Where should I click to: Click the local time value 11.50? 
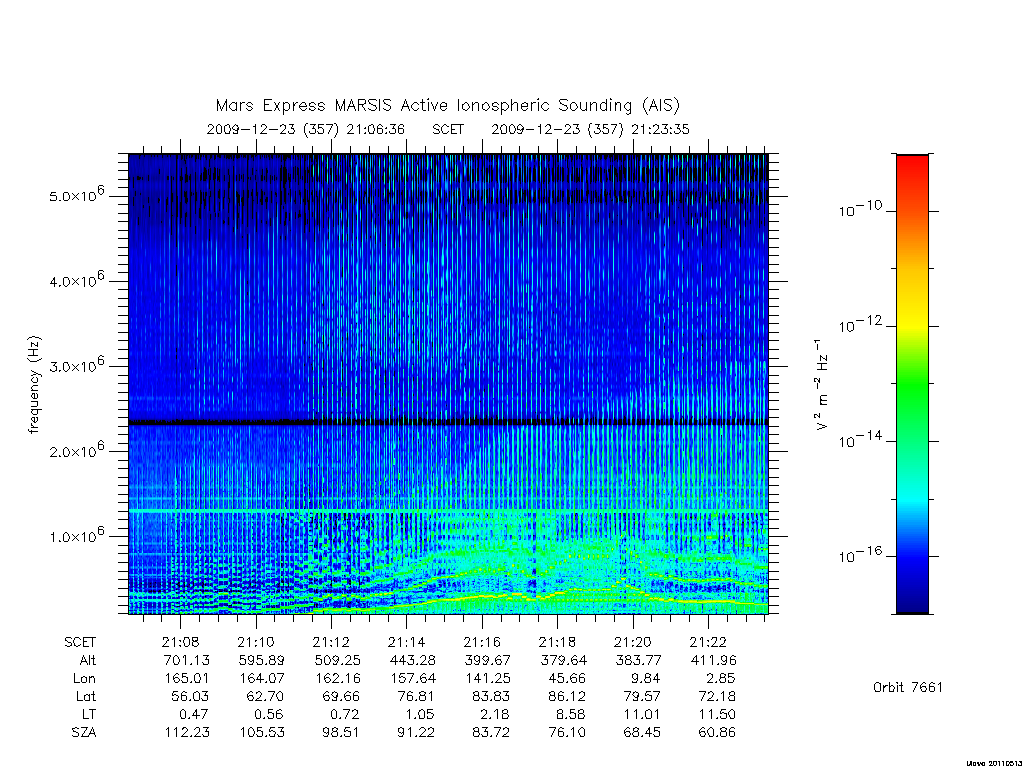click(x=717, y=714)
